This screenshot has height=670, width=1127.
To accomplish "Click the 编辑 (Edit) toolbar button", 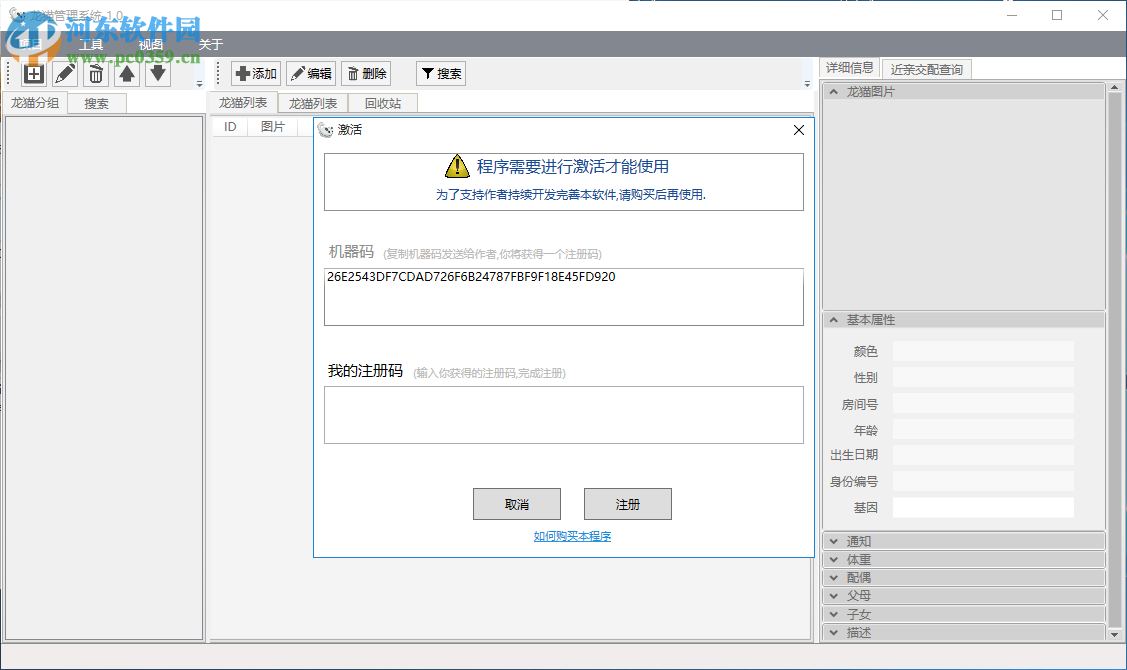I will tap(311, 72).
